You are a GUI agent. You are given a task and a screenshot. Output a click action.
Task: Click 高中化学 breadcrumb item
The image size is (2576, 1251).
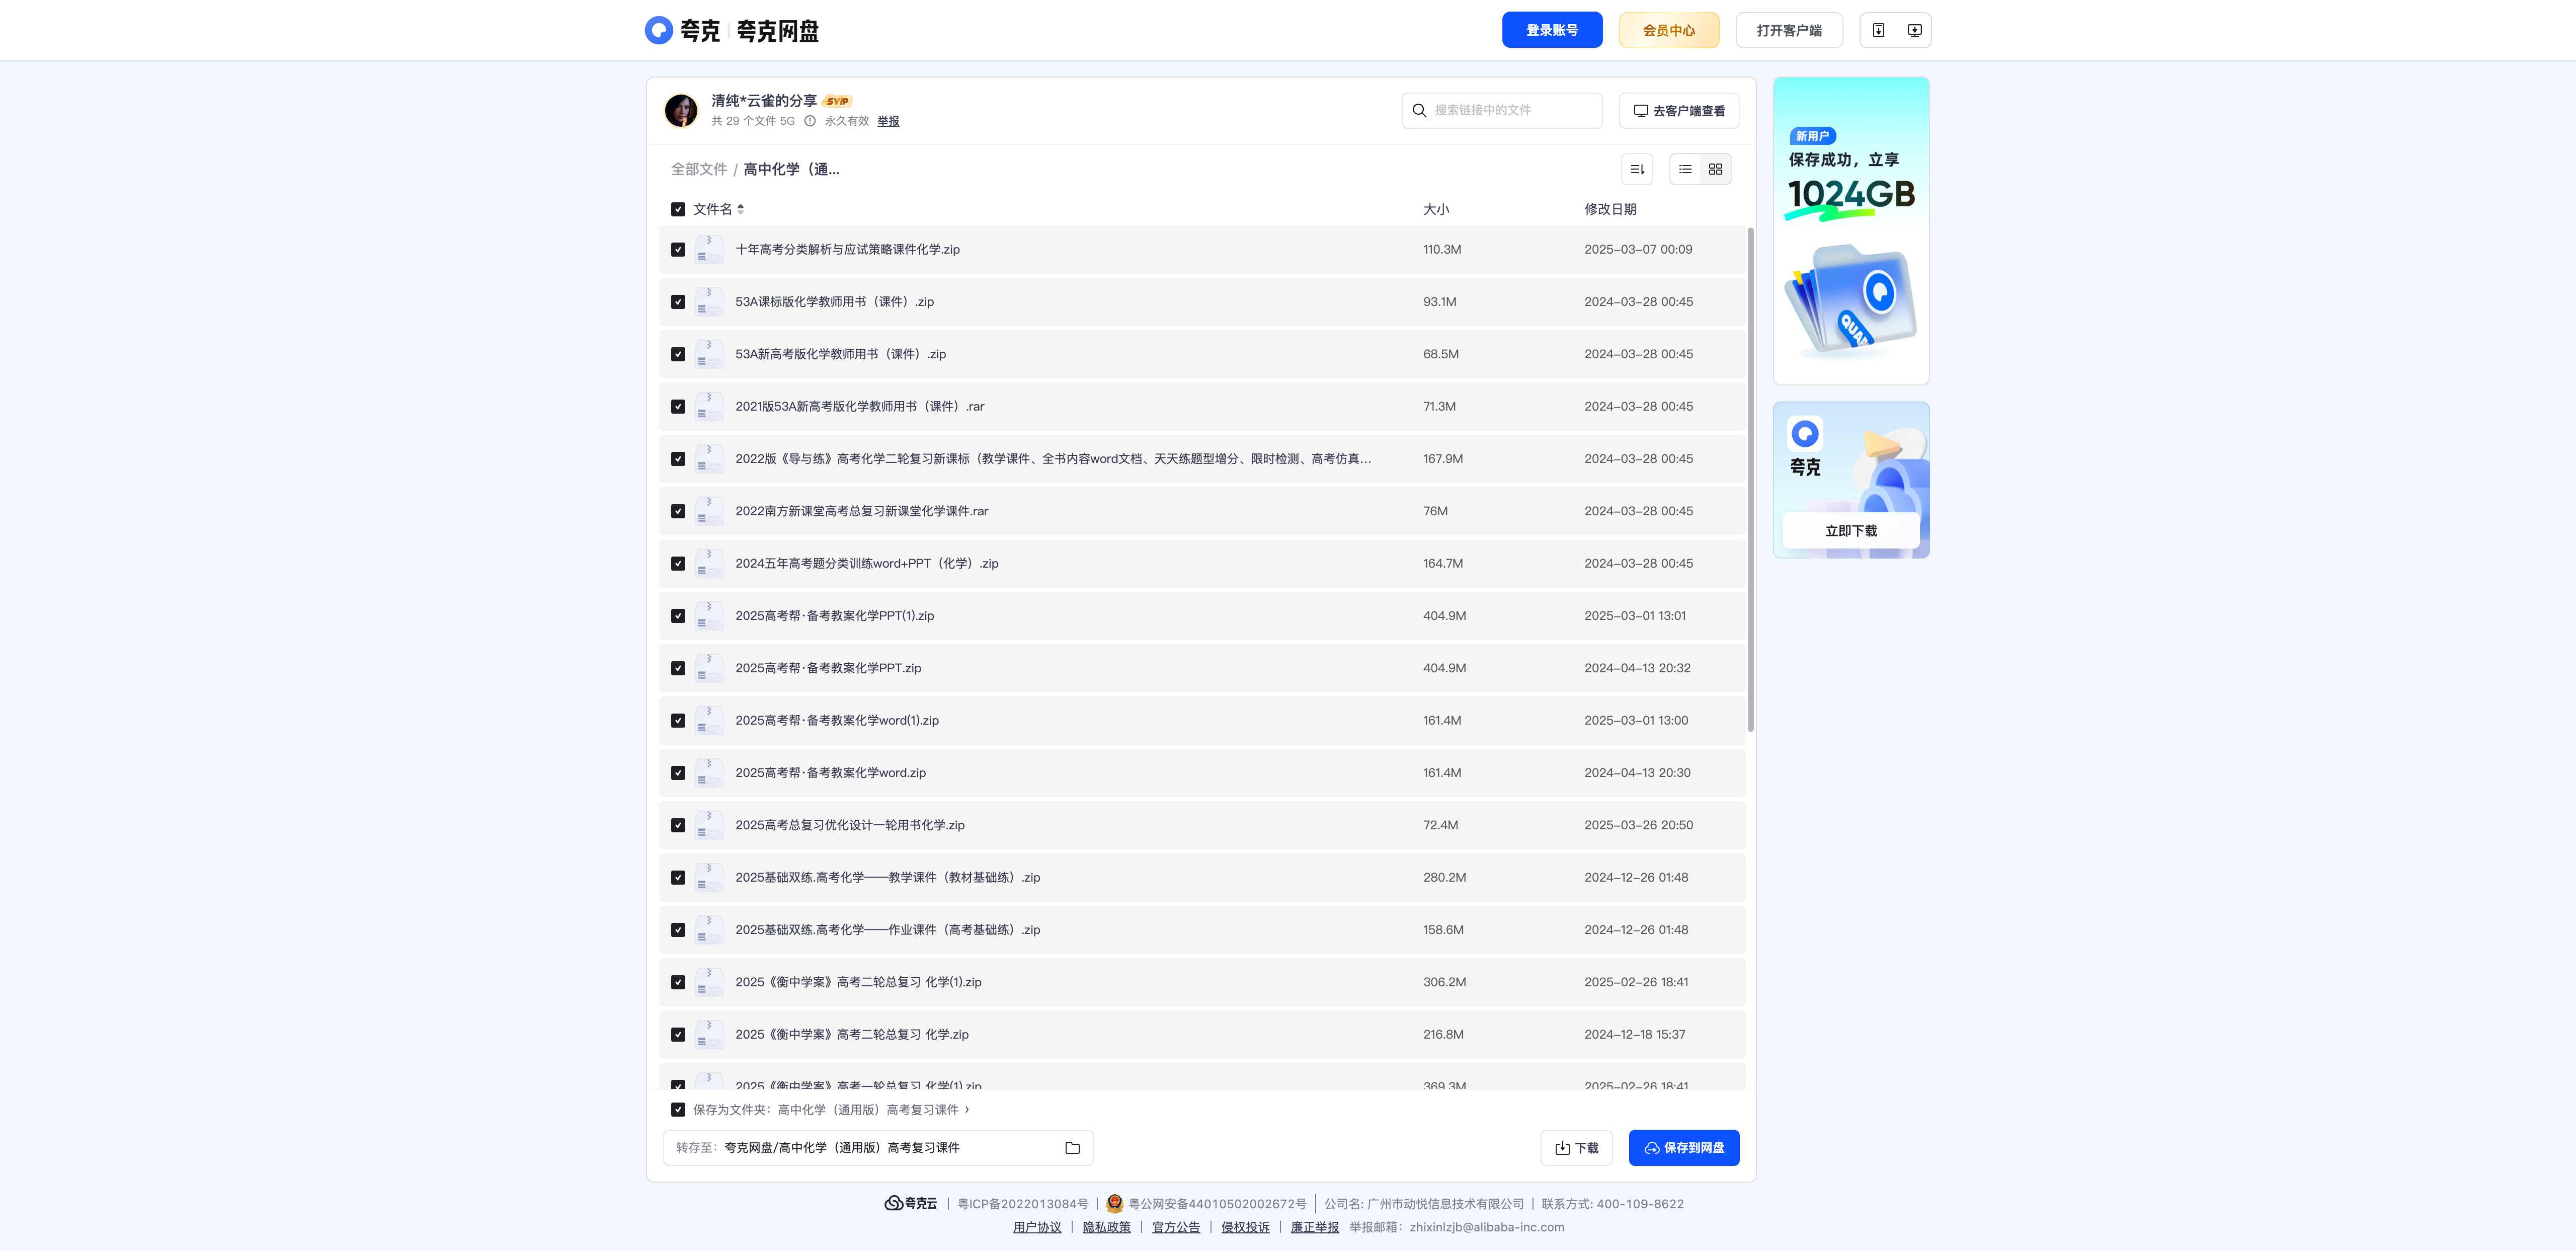click(791, 169)
